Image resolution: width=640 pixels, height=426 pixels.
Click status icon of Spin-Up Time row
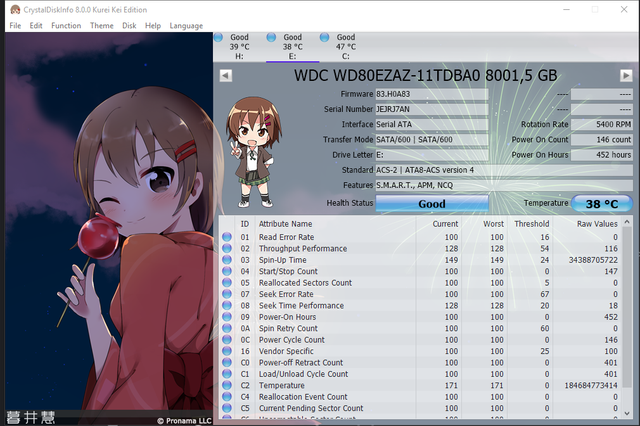227,260
